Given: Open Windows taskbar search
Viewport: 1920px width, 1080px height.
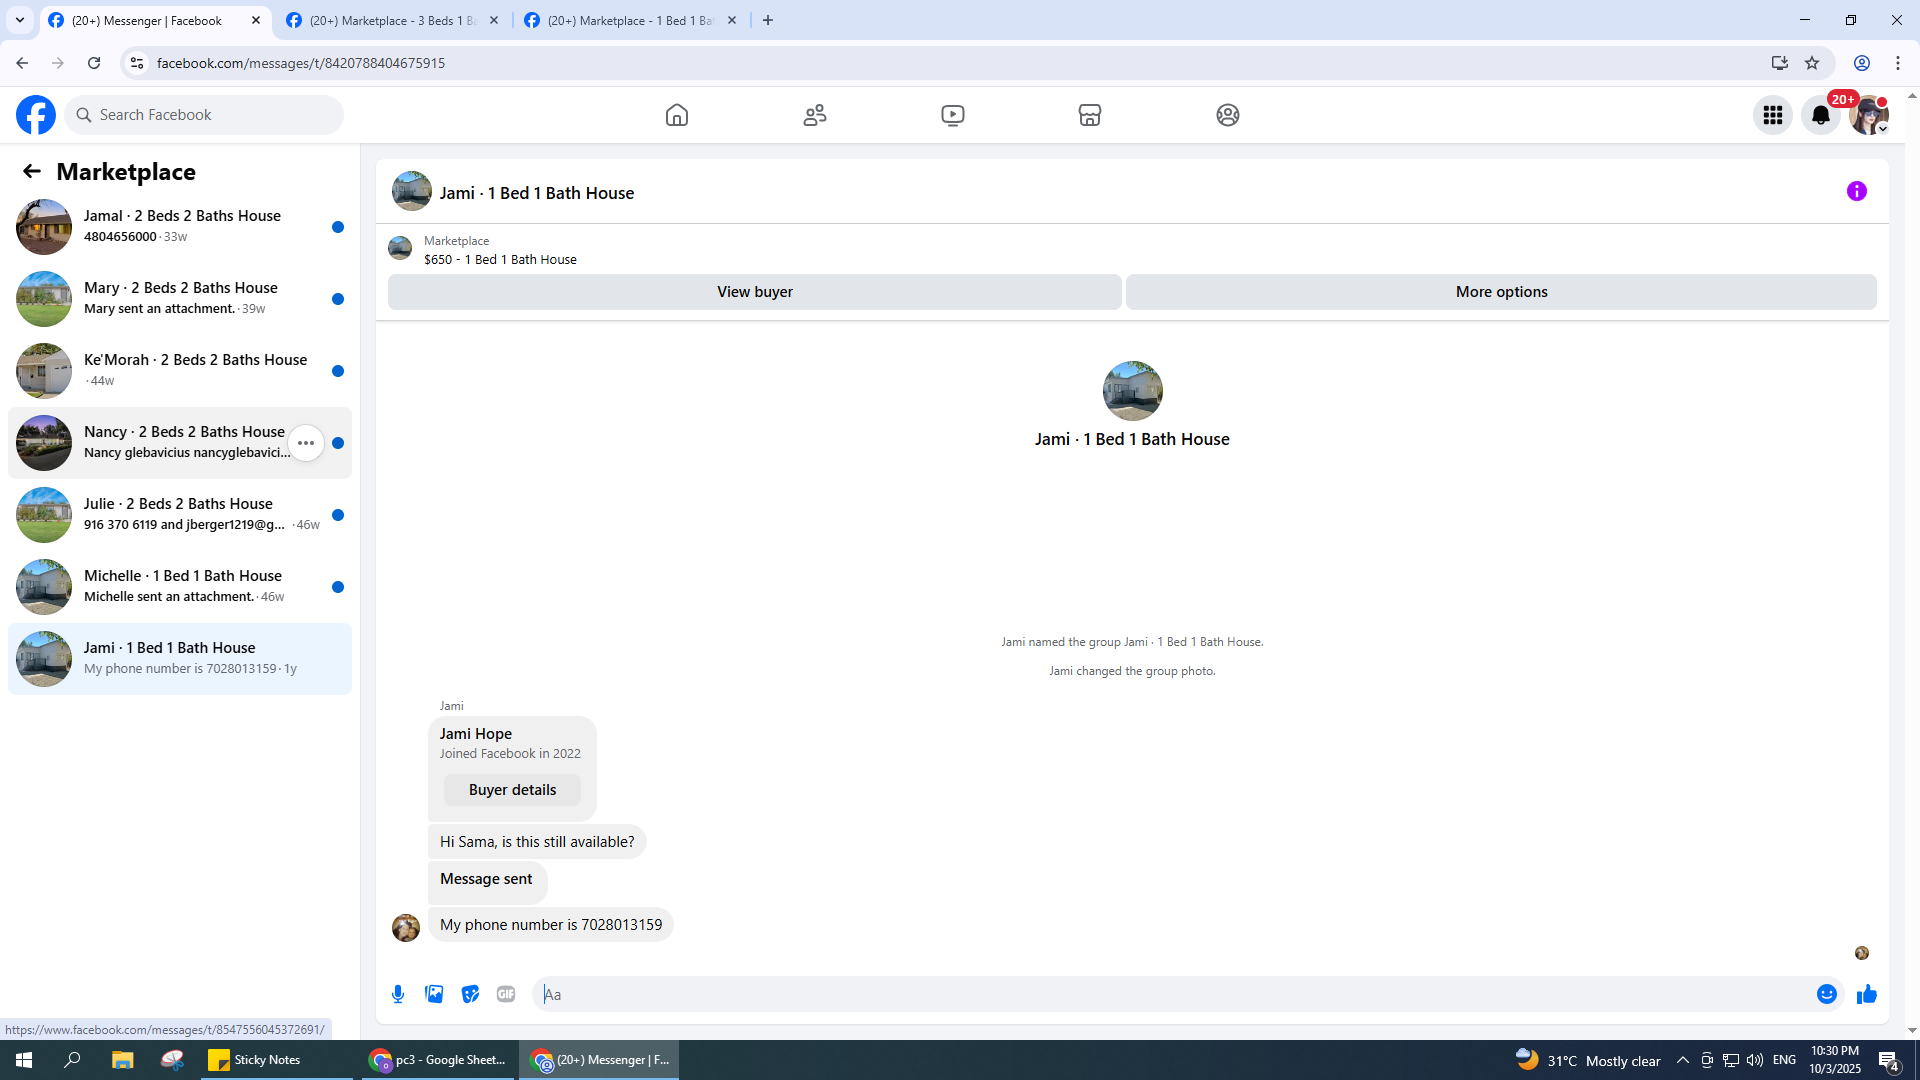Looking at the screenshot, I should click(x=72, y=1060).
